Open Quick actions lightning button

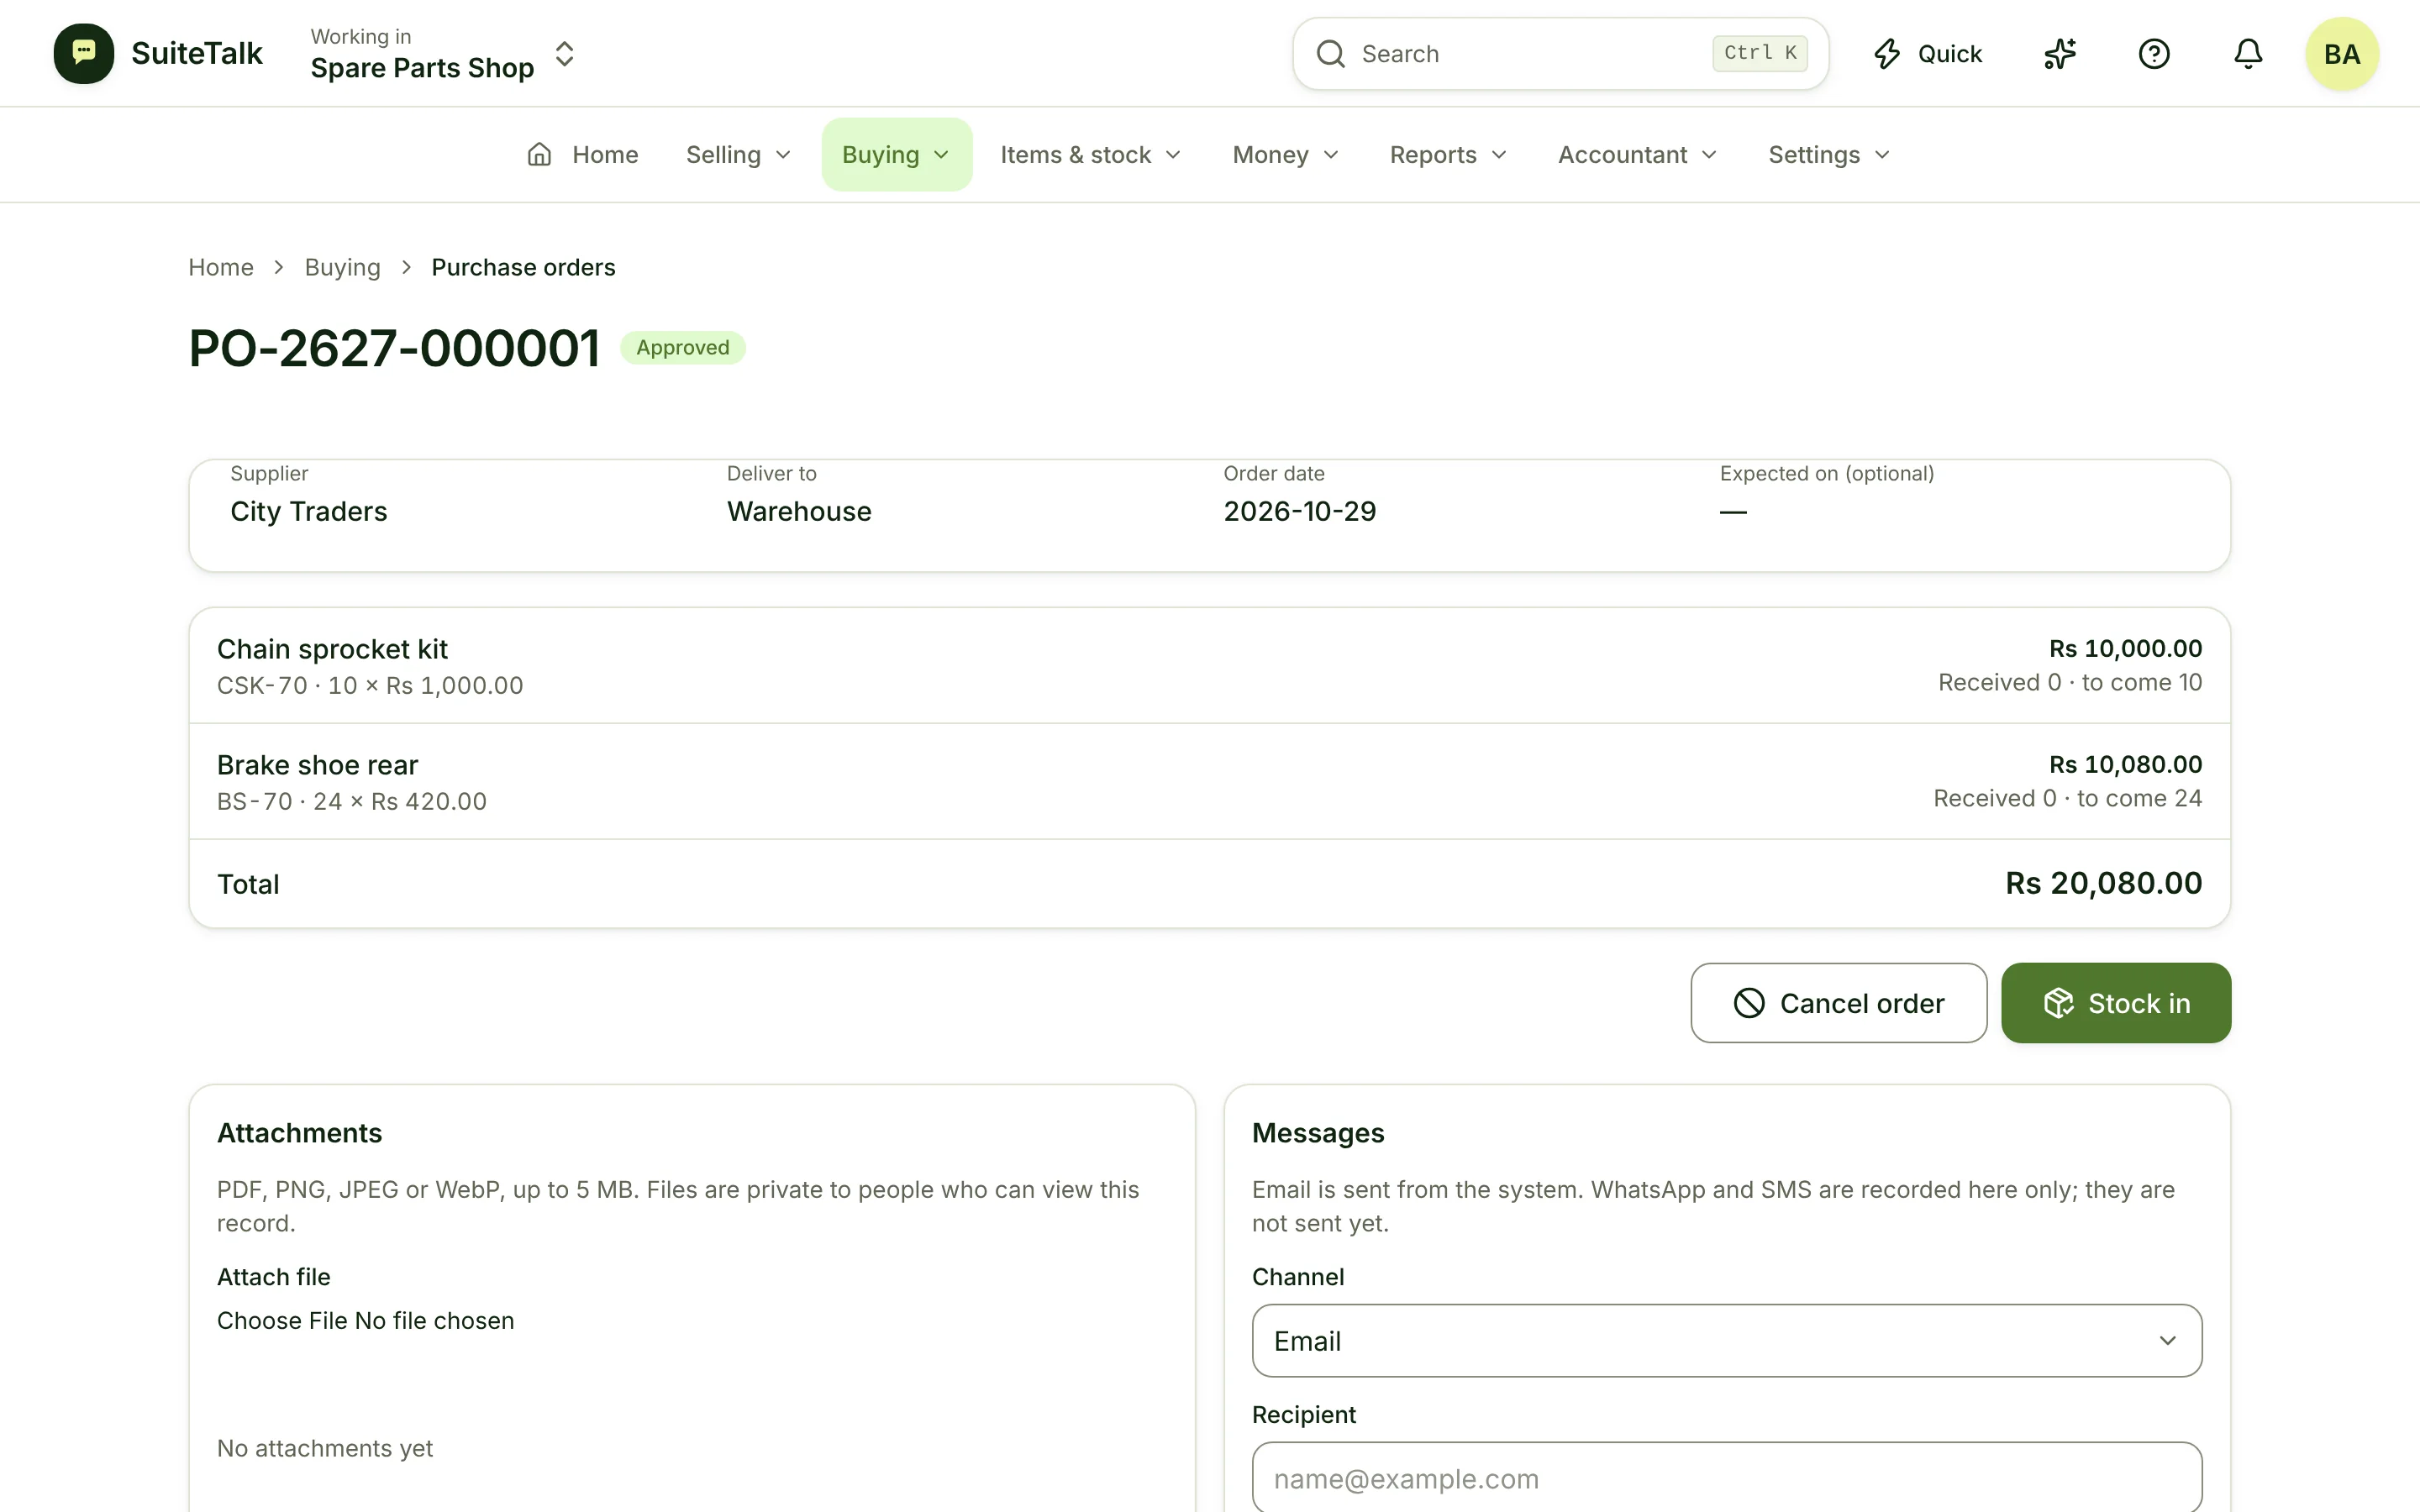(x=1927, y=54)
